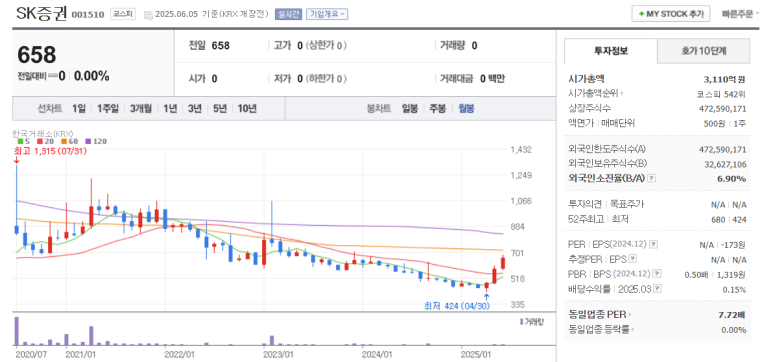Select the 1주일 line chart period
The image size is (773, 362).
click(x=107, y=109)
